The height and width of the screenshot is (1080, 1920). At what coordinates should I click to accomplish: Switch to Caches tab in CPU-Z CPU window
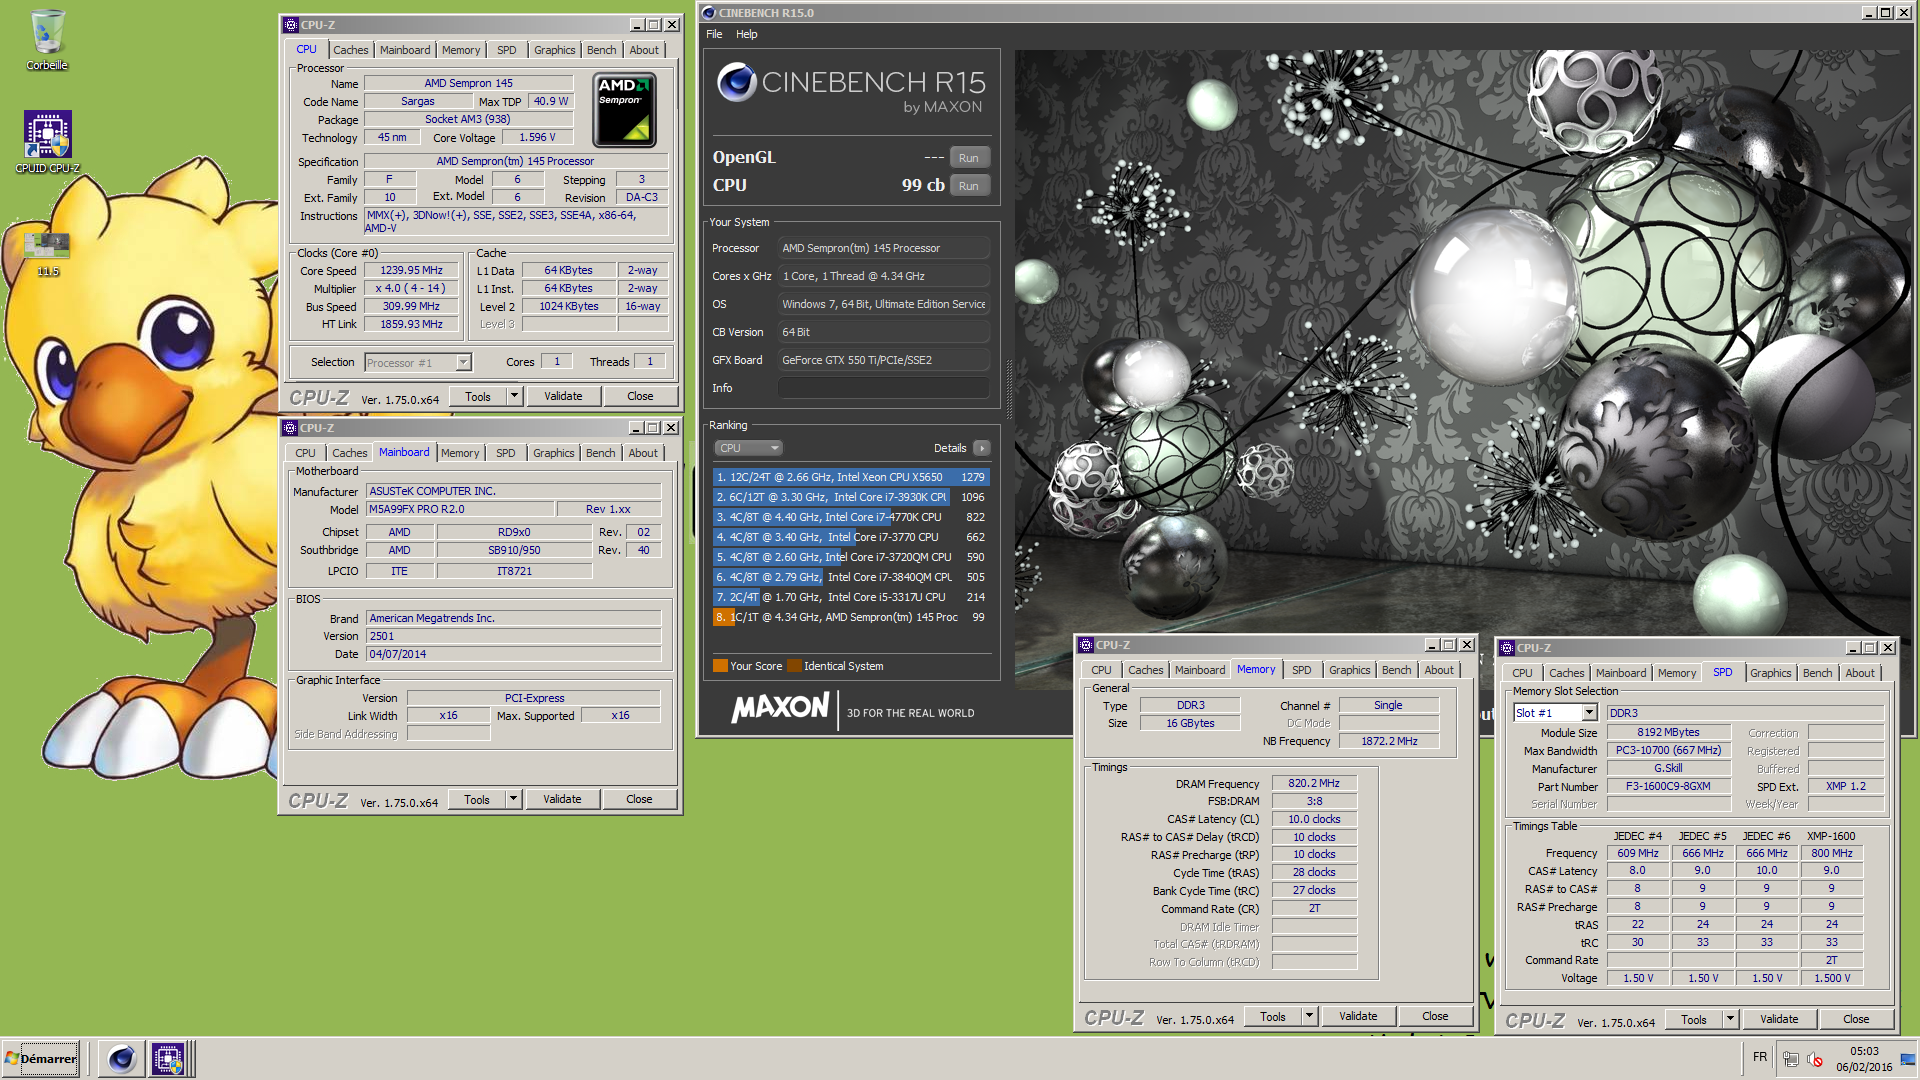tap(351, 50)
